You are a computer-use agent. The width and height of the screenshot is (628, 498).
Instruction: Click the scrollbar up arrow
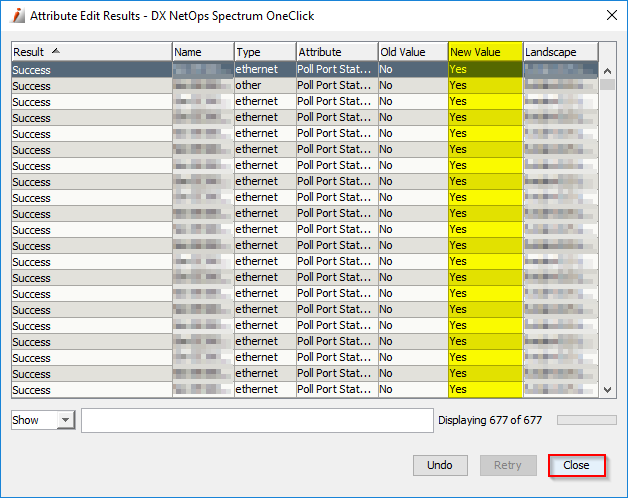(608, 71)
